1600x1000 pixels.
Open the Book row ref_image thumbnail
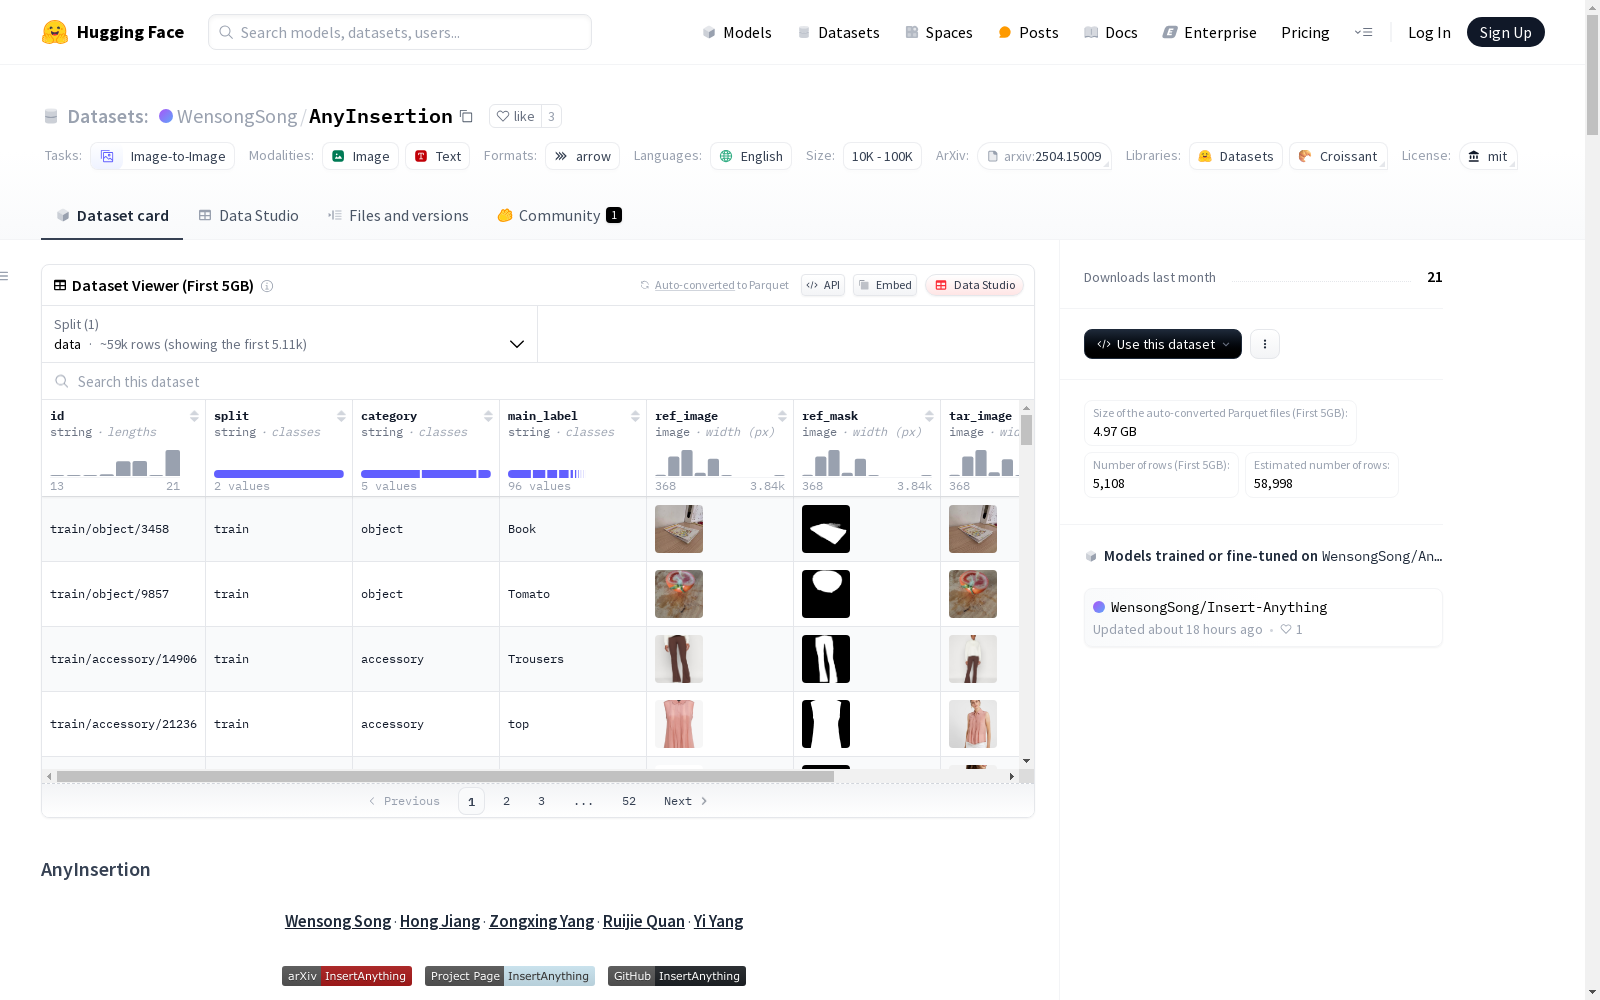click(x=679, y=529)
